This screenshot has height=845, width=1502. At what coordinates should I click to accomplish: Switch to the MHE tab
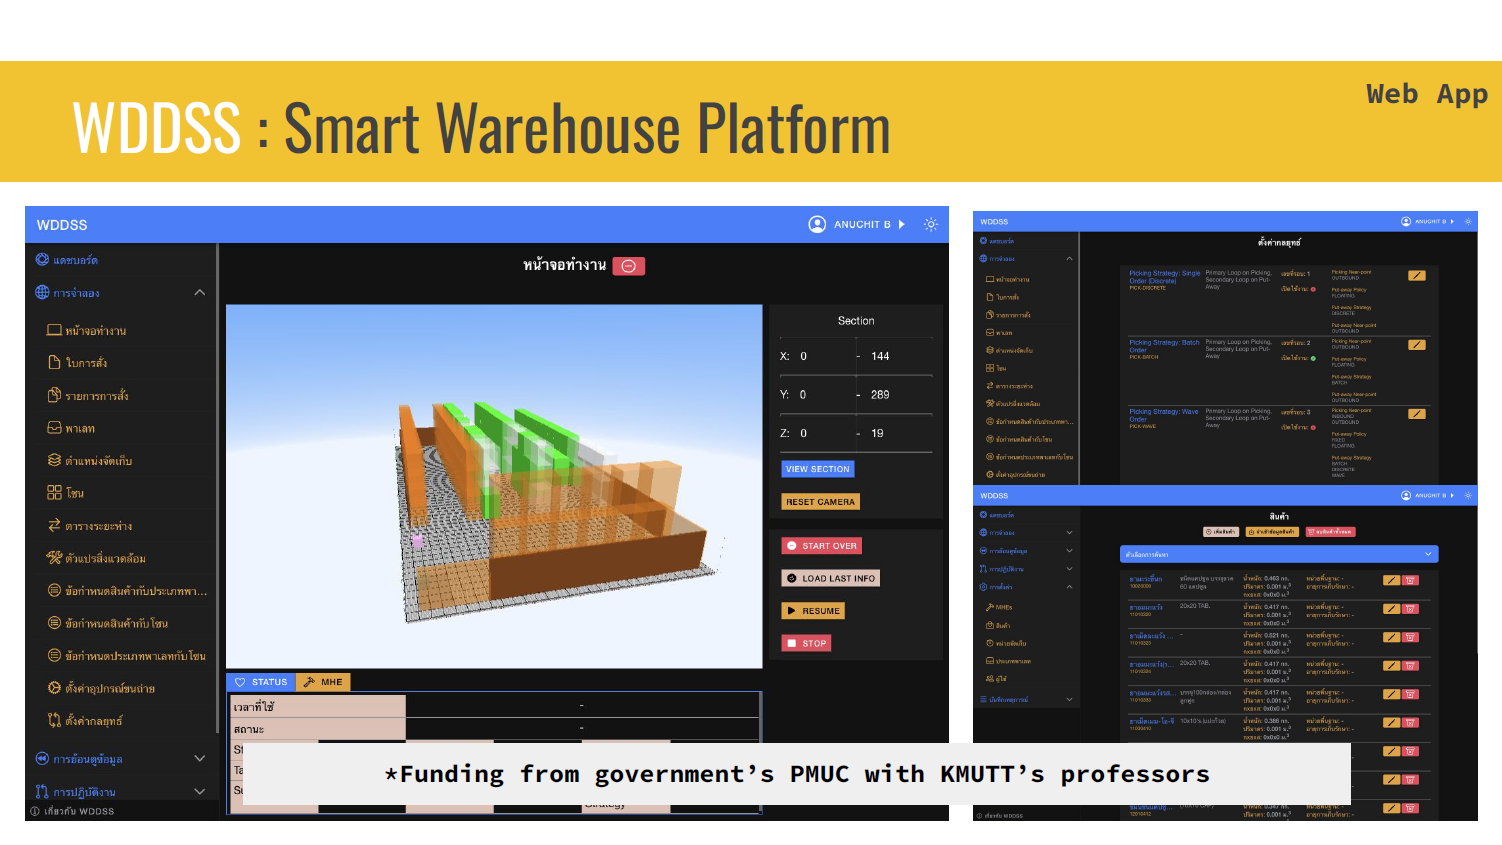(x=323, y=682)
